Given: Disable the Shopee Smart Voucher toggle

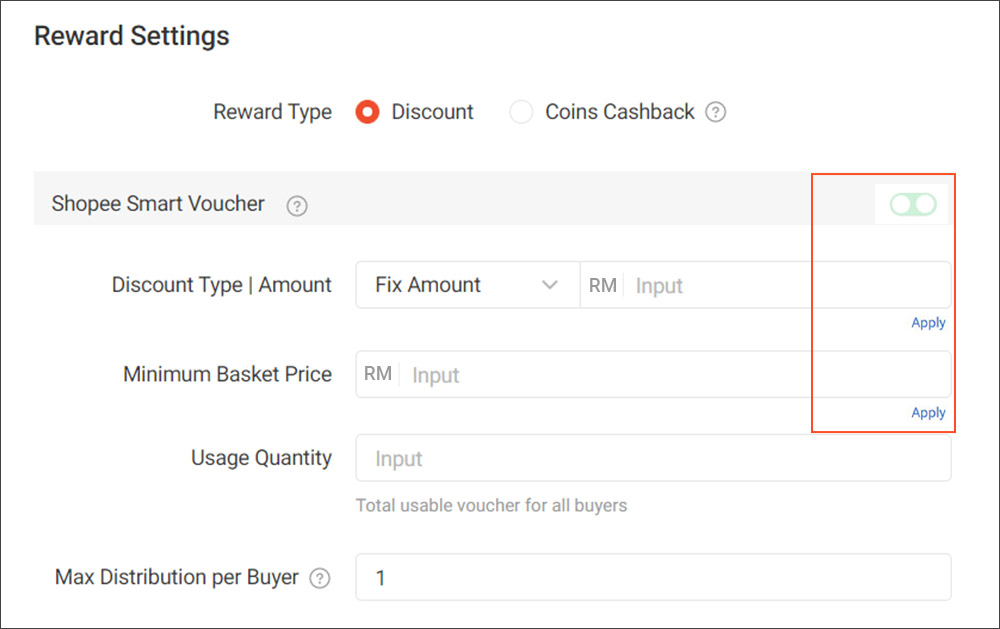Looking at the screenshot, I should coord(911,203).
